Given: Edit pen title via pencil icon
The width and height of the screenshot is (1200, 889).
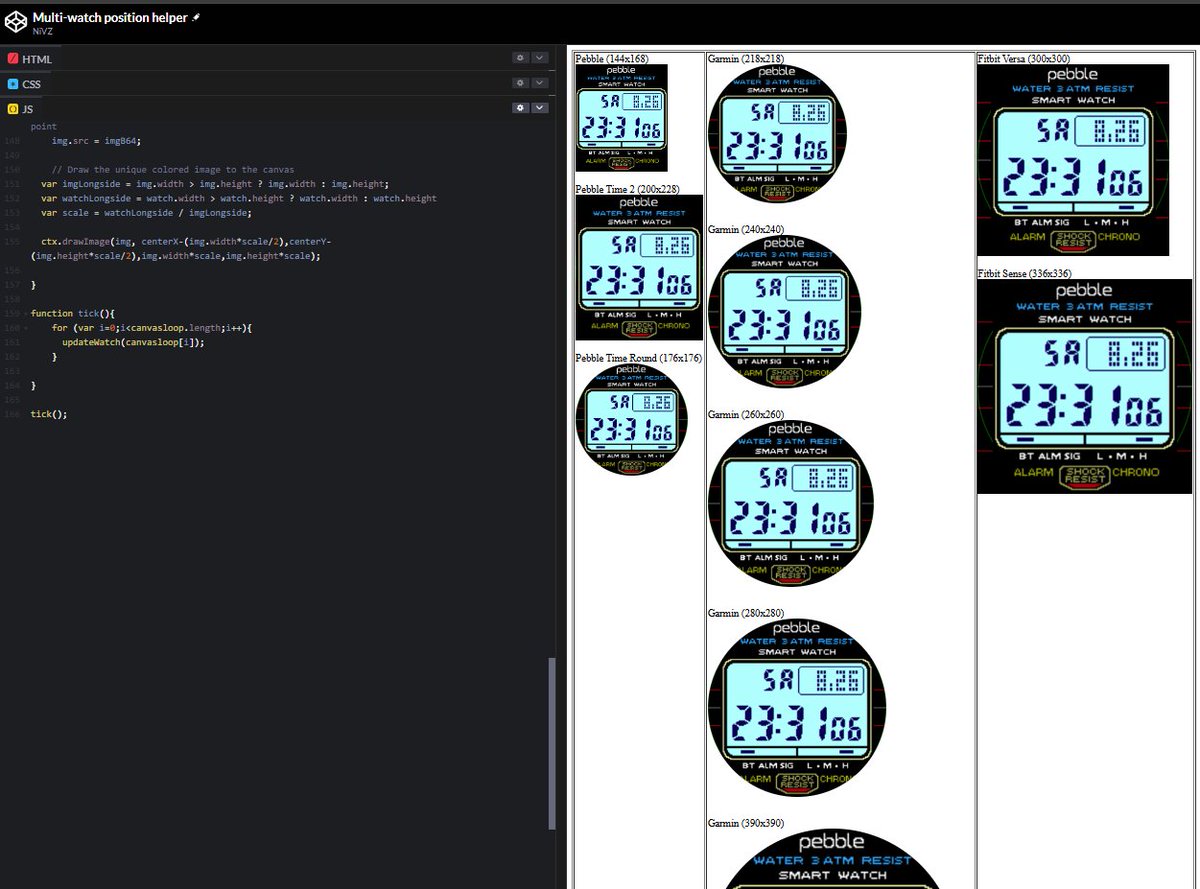Looking at the screenshot, I should pyautogui.click(x=196, y=18).
